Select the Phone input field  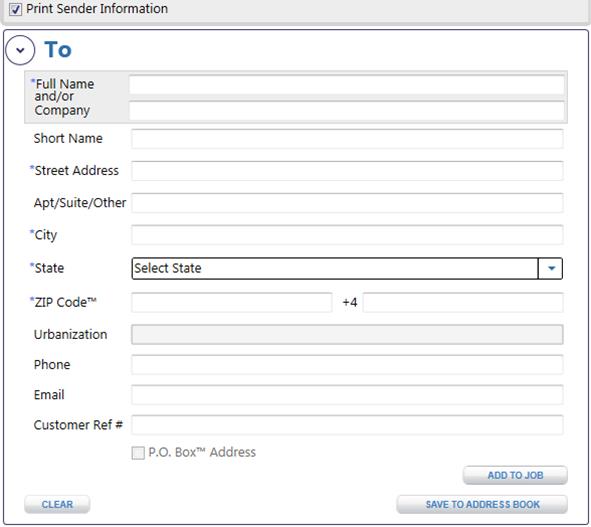347,365
